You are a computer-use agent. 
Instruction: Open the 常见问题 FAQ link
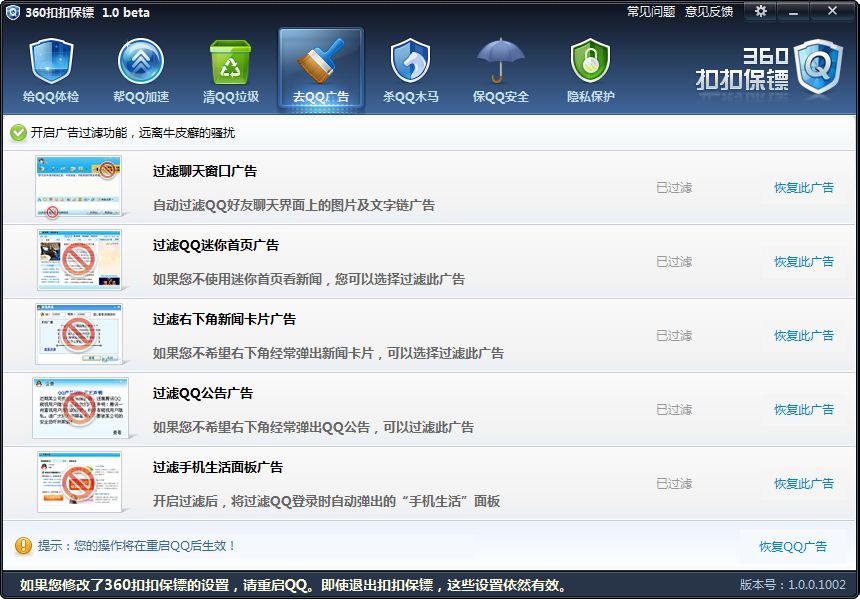pyautogui.click(x=651, y=12)
